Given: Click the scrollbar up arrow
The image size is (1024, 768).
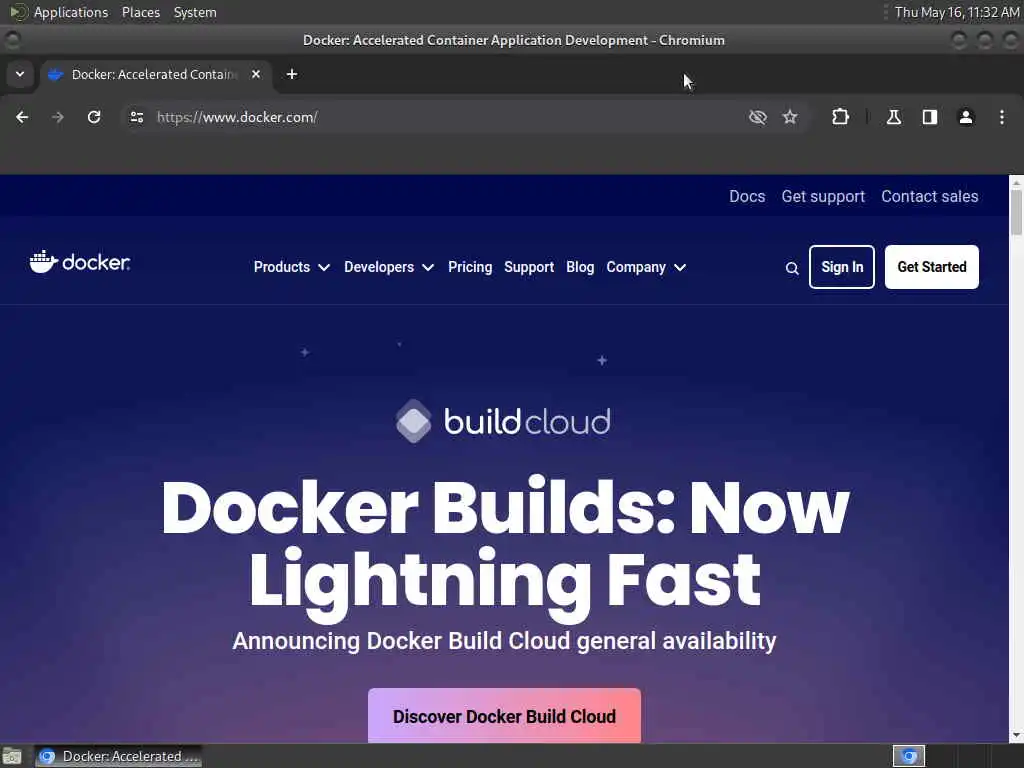Looking at the screenshot, I should 1016,182.
